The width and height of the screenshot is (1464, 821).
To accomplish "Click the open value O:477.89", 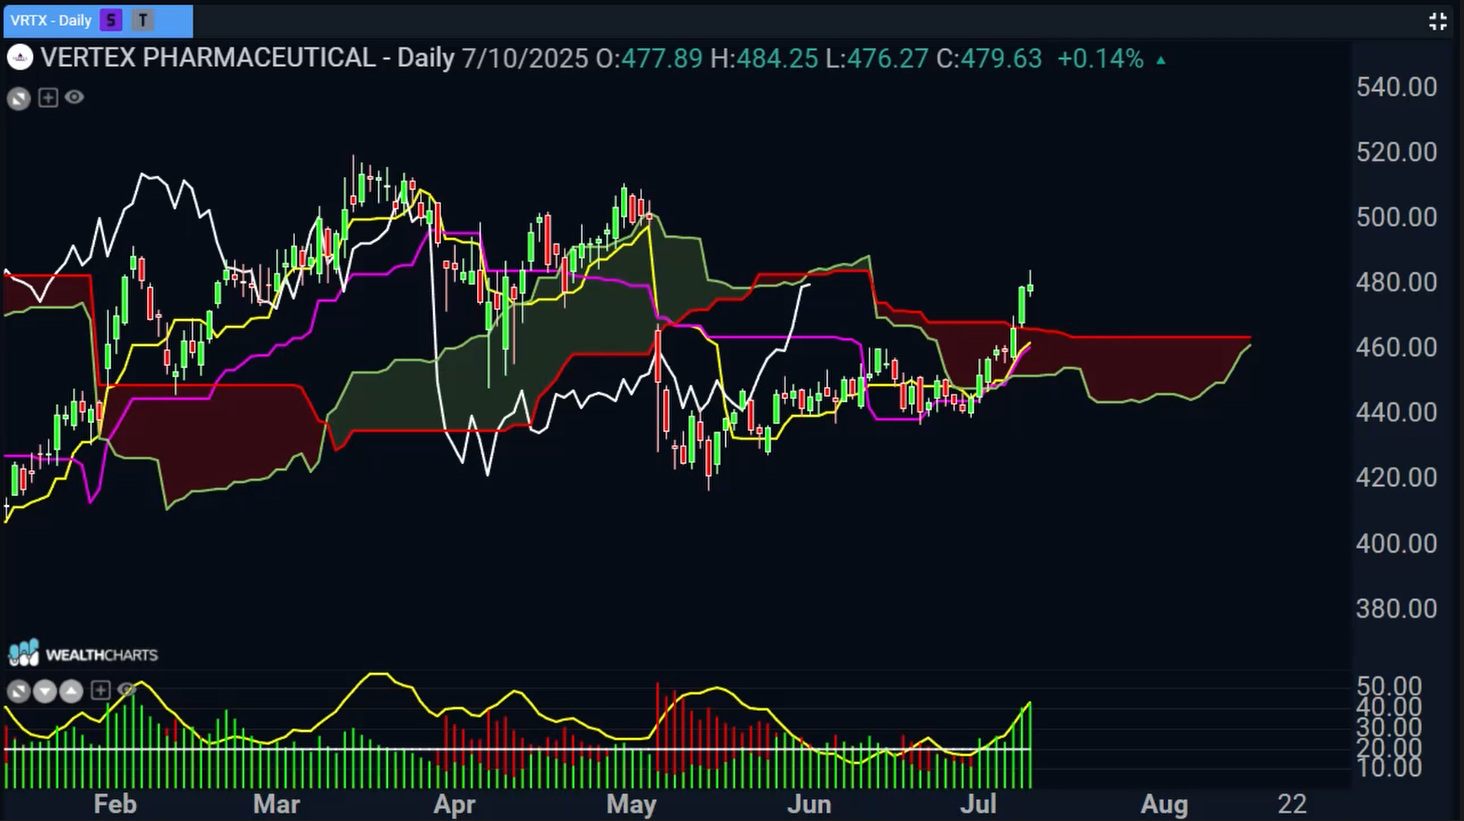I will [649, 59].
